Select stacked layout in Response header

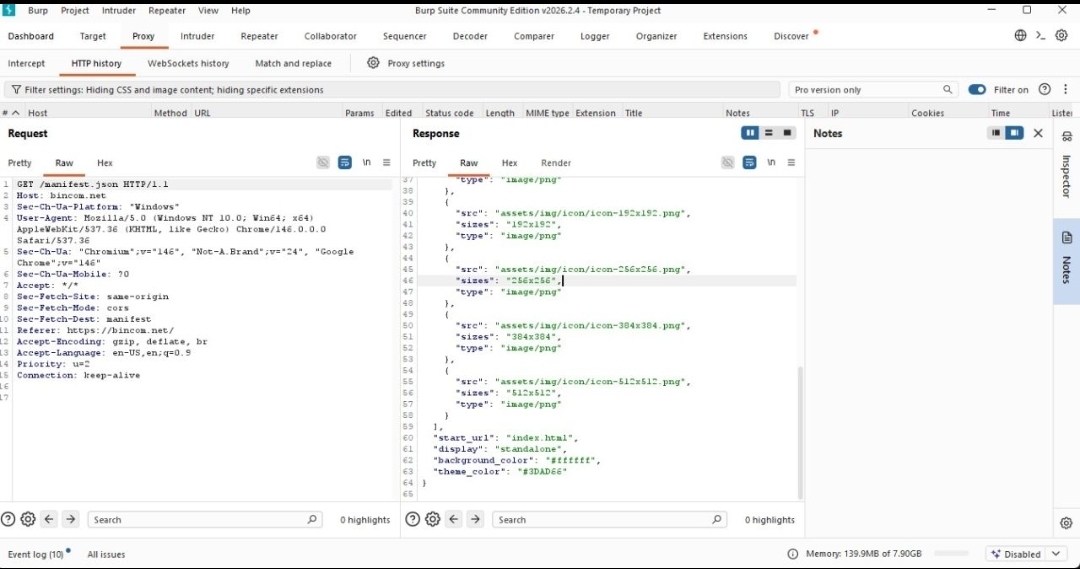pos(769,133)
